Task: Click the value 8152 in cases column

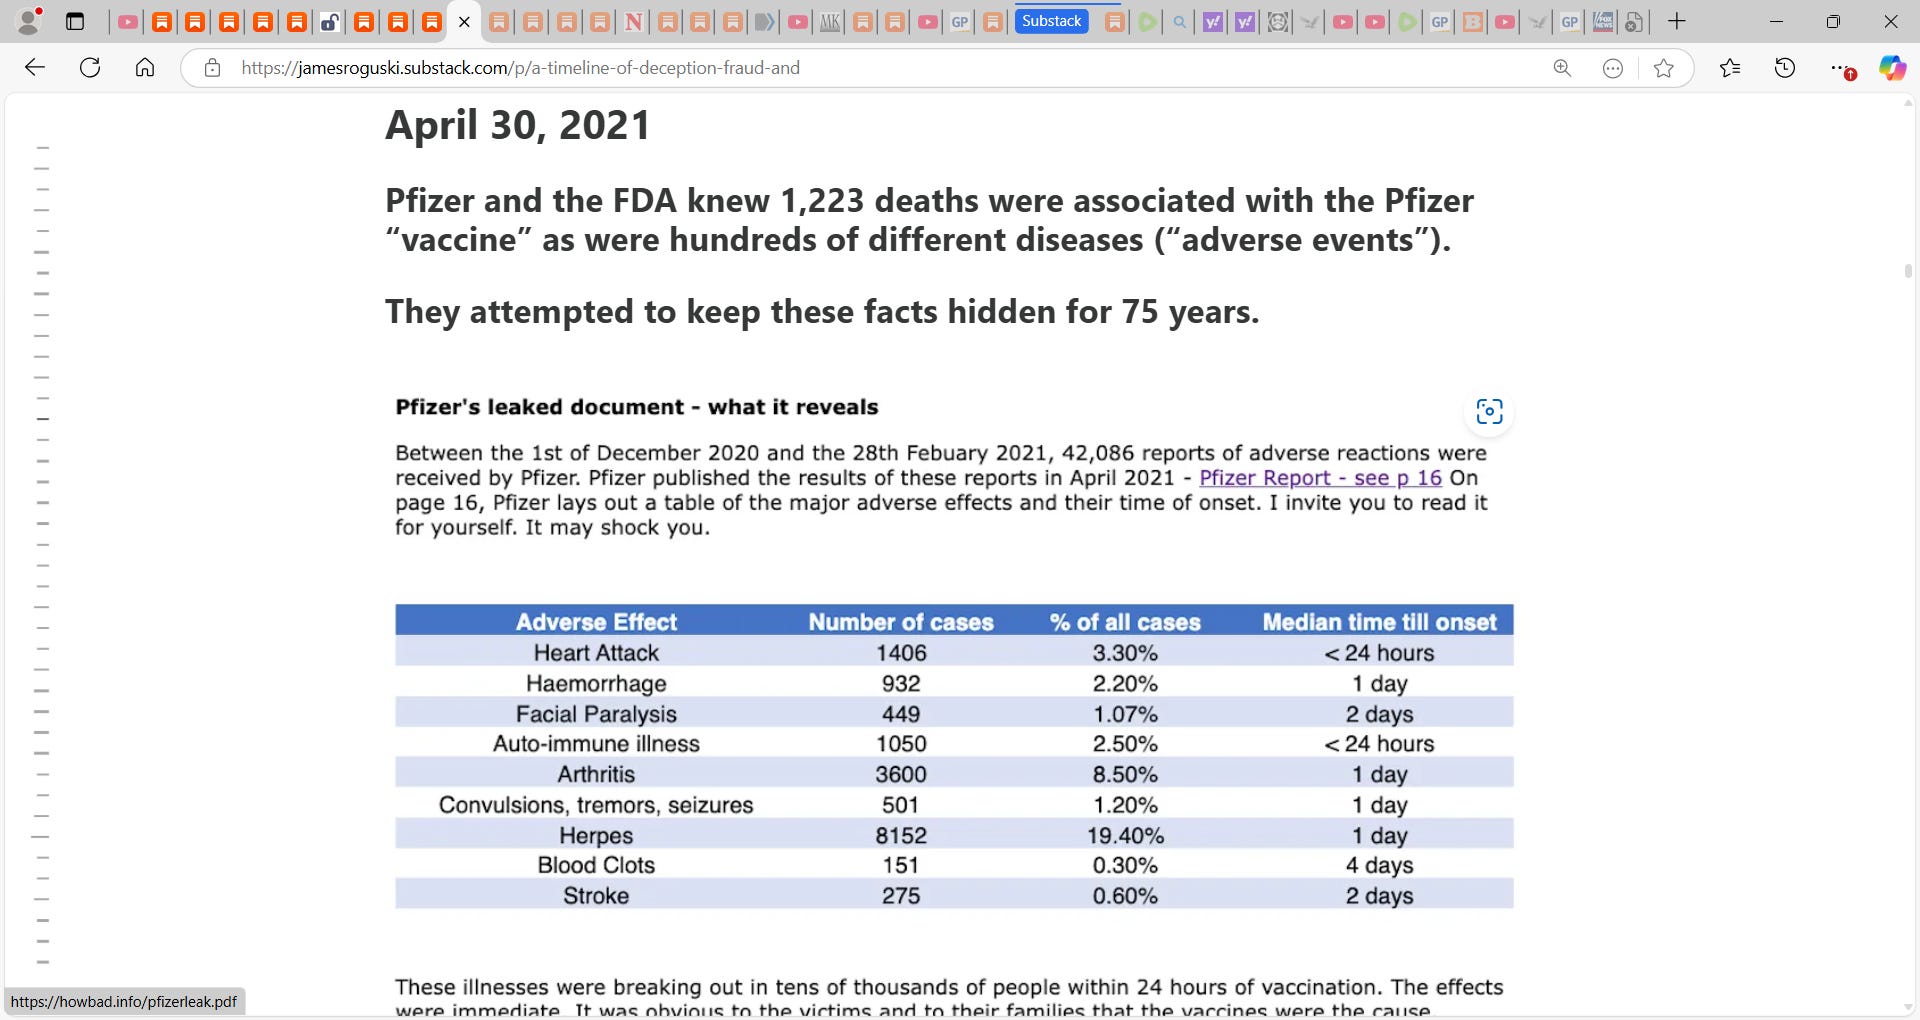Action: click(901, 835)
